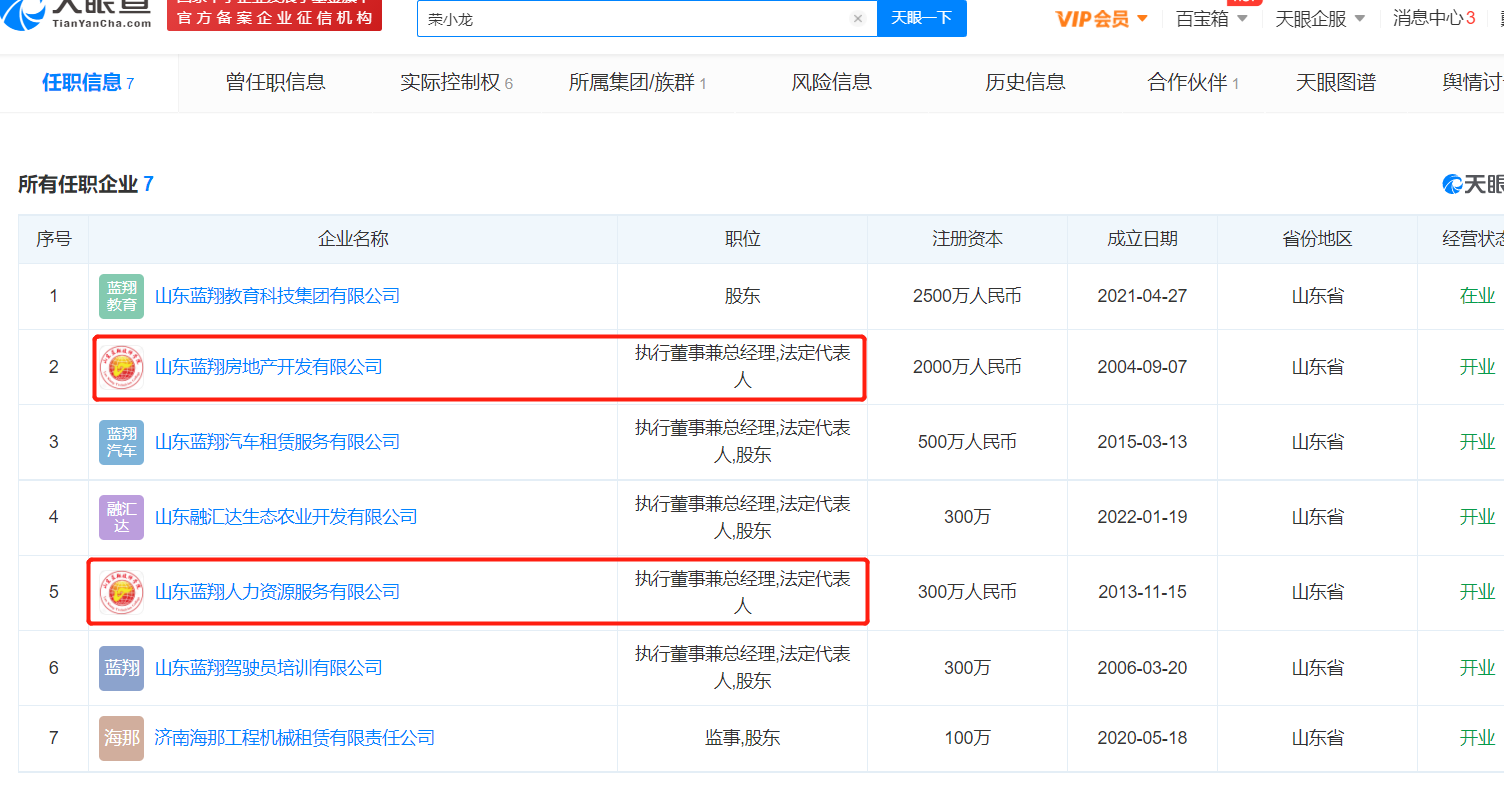Click the 蓝翔教育 company logo icon

pos(121,296)
